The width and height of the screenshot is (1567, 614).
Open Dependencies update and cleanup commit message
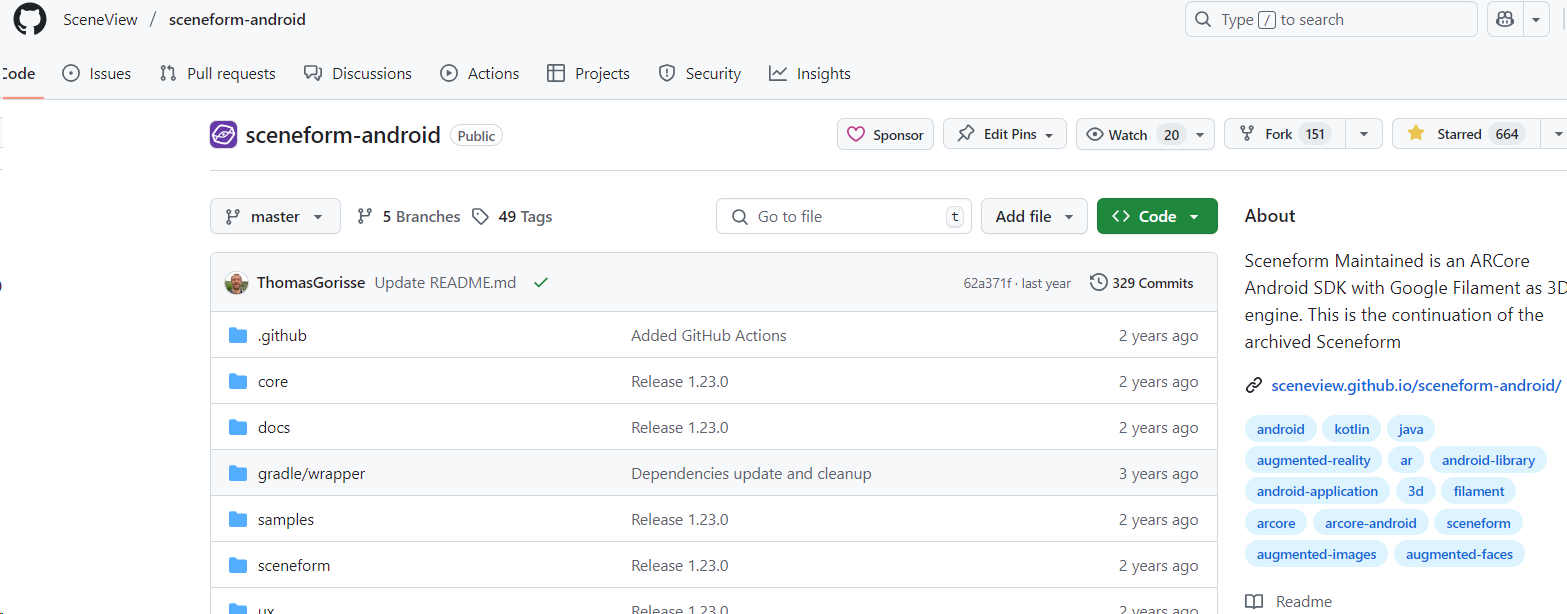[751, 474]
